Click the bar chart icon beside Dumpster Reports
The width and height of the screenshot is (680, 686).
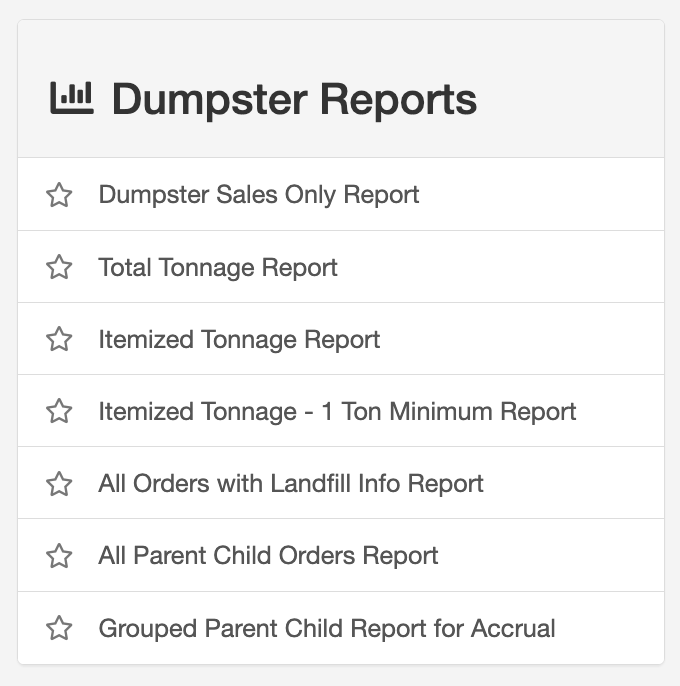tap(71, 98)
